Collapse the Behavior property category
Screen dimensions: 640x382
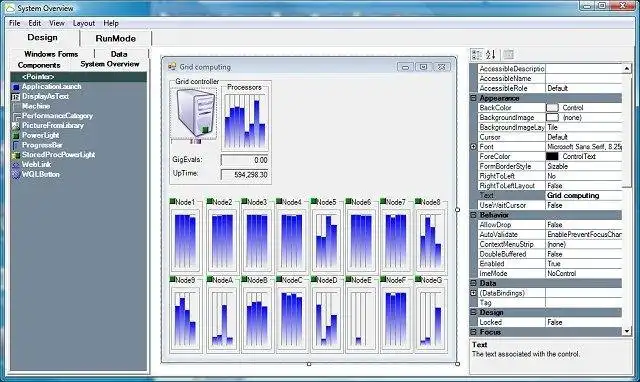point(473,215)
